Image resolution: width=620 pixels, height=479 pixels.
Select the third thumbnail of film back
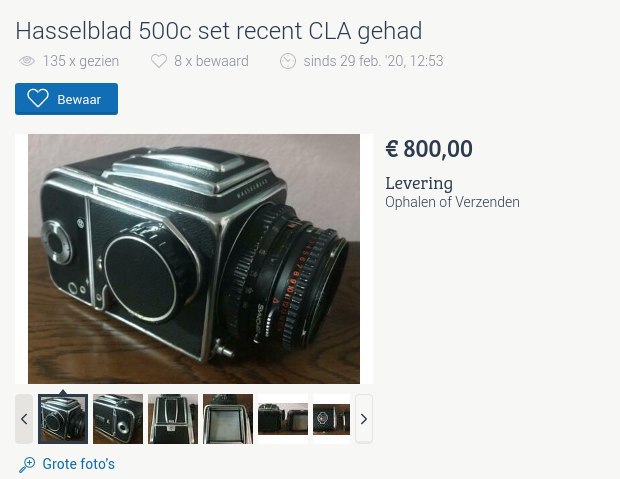pos(173,419)
